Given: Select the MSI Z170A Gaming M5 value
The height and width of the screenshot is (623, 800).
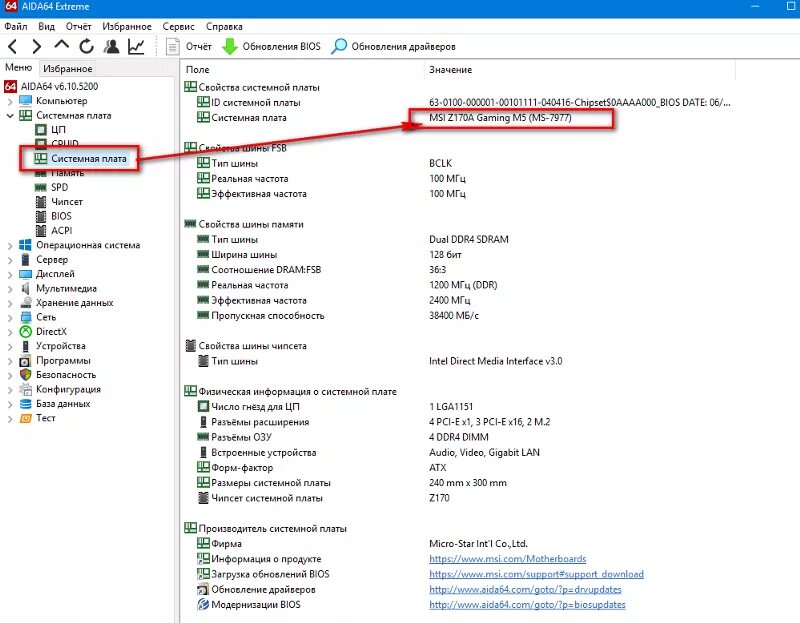Looking at the screenshot, I should pyautogui.click(x=501, y=118).
